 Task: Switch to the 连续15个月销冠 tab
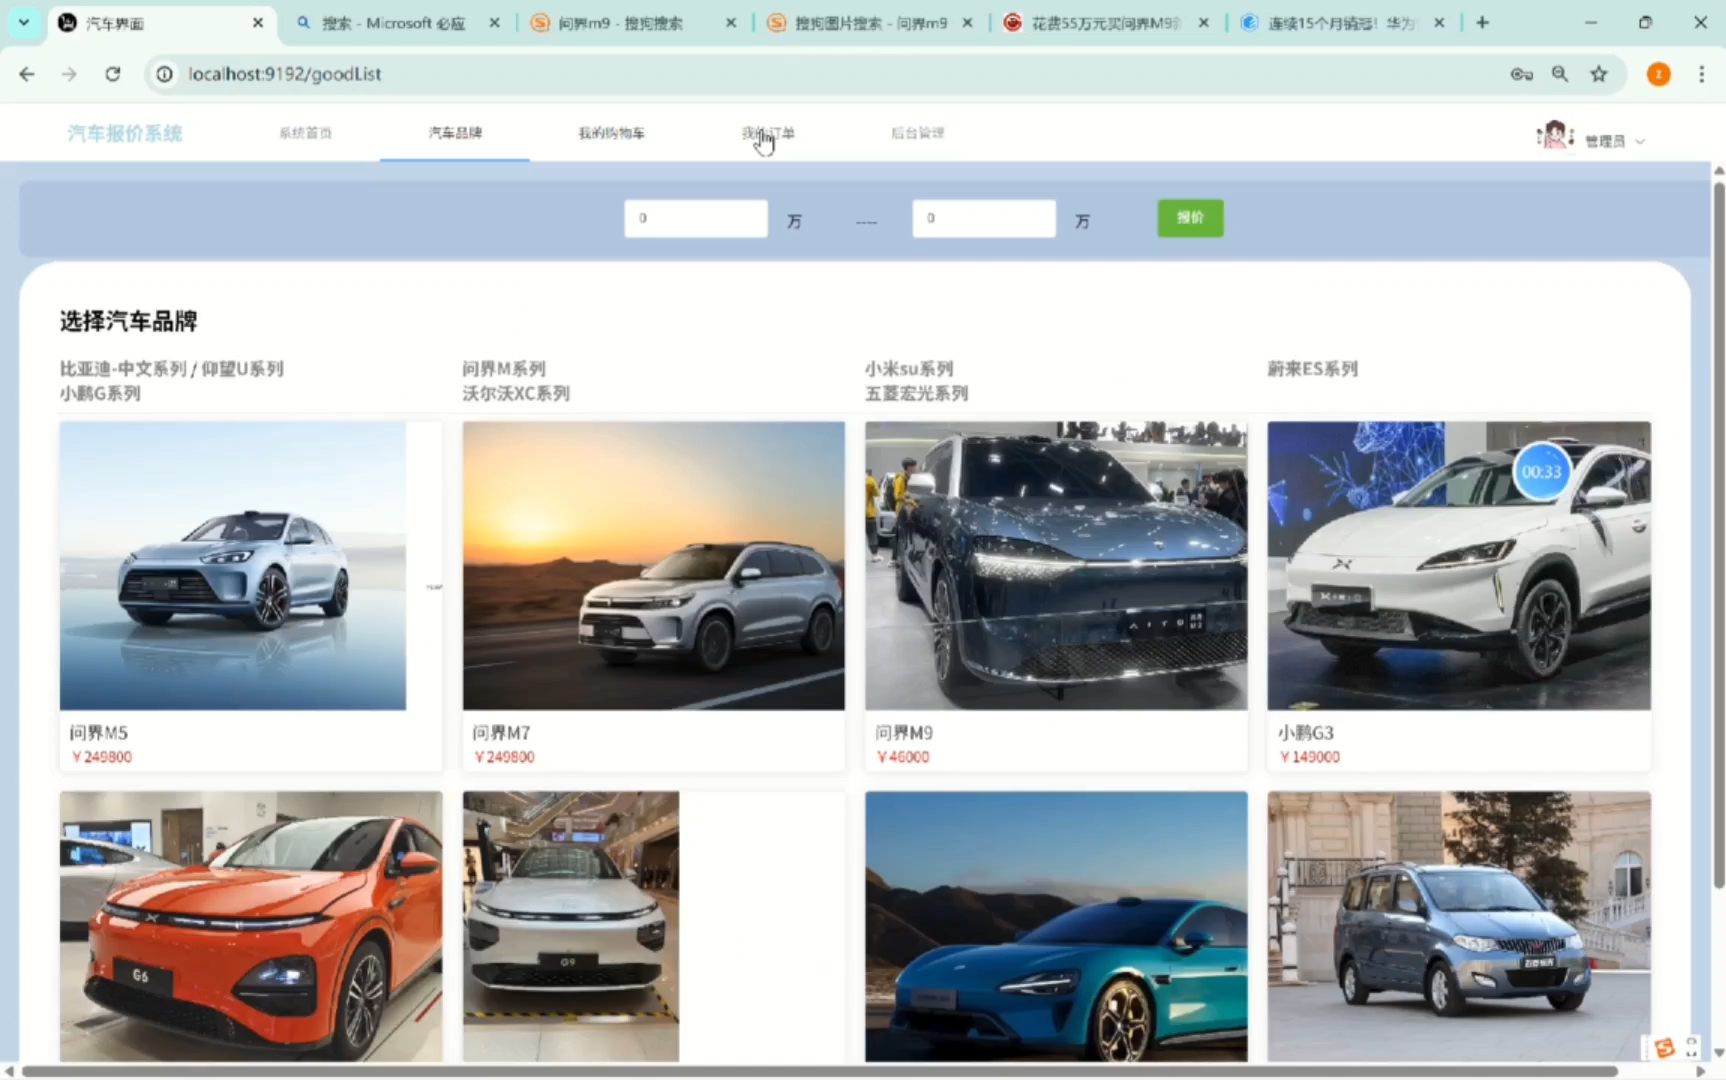click(1342, 22)
